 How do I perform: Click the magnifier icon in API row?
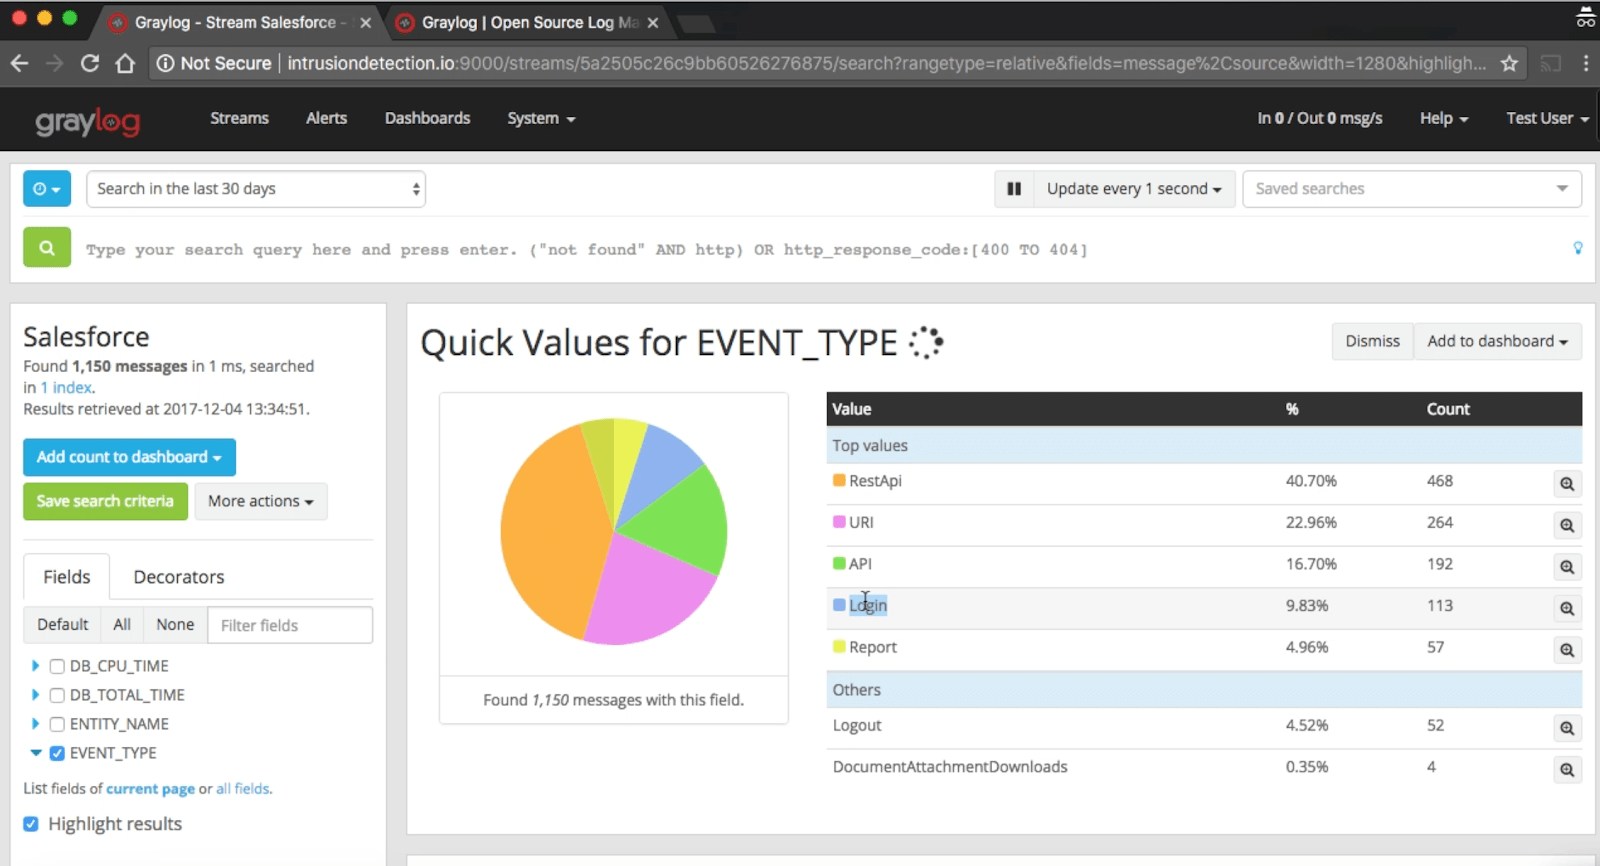click(1567, 567)
